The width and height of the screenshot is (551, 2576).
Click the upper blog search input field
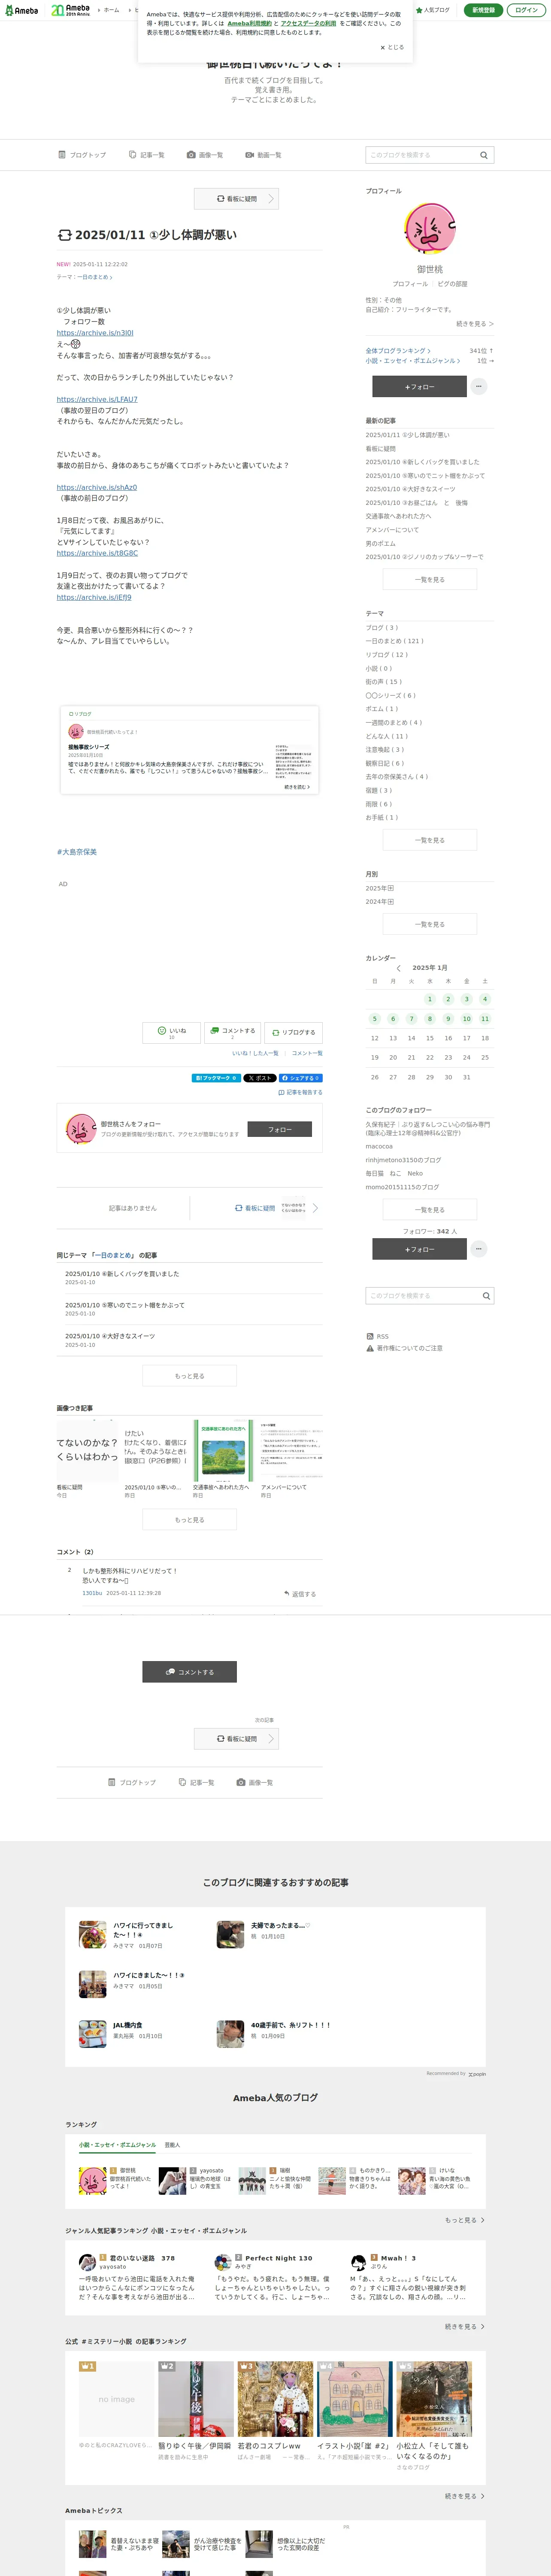coord(420,155)
